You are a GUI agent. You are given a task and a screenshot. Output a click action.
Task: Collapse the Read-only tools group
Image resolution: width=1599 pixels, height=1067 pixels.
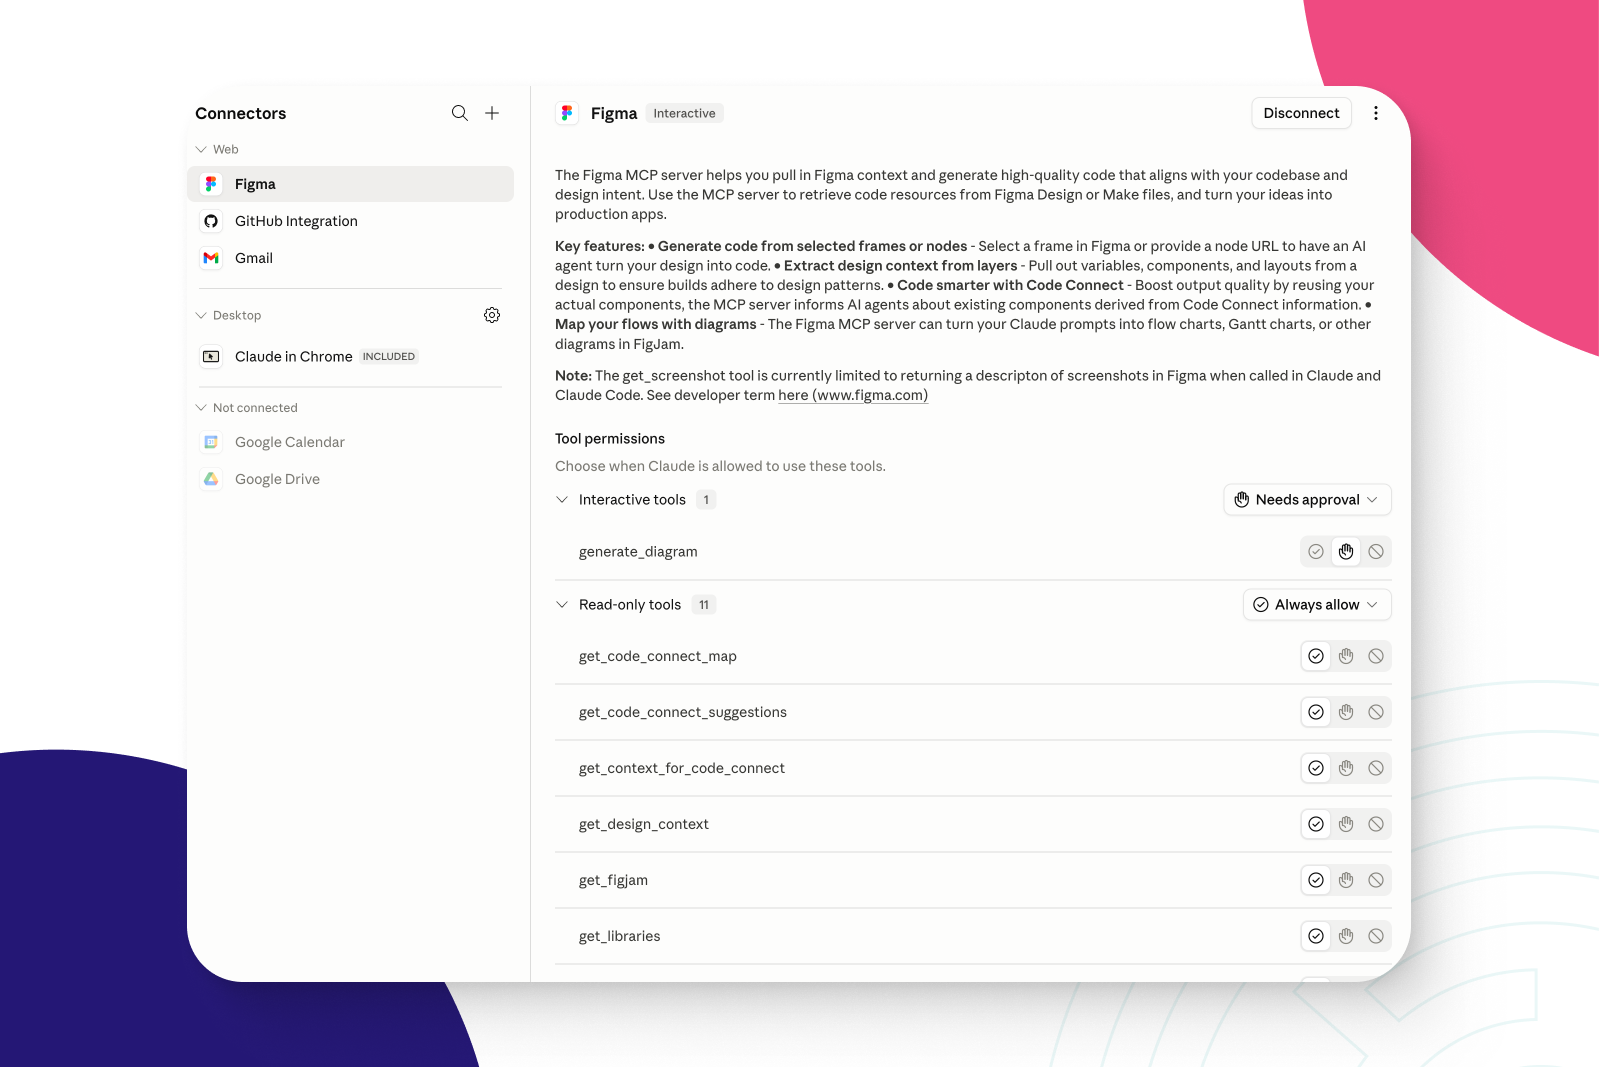[x=562, y=605]
